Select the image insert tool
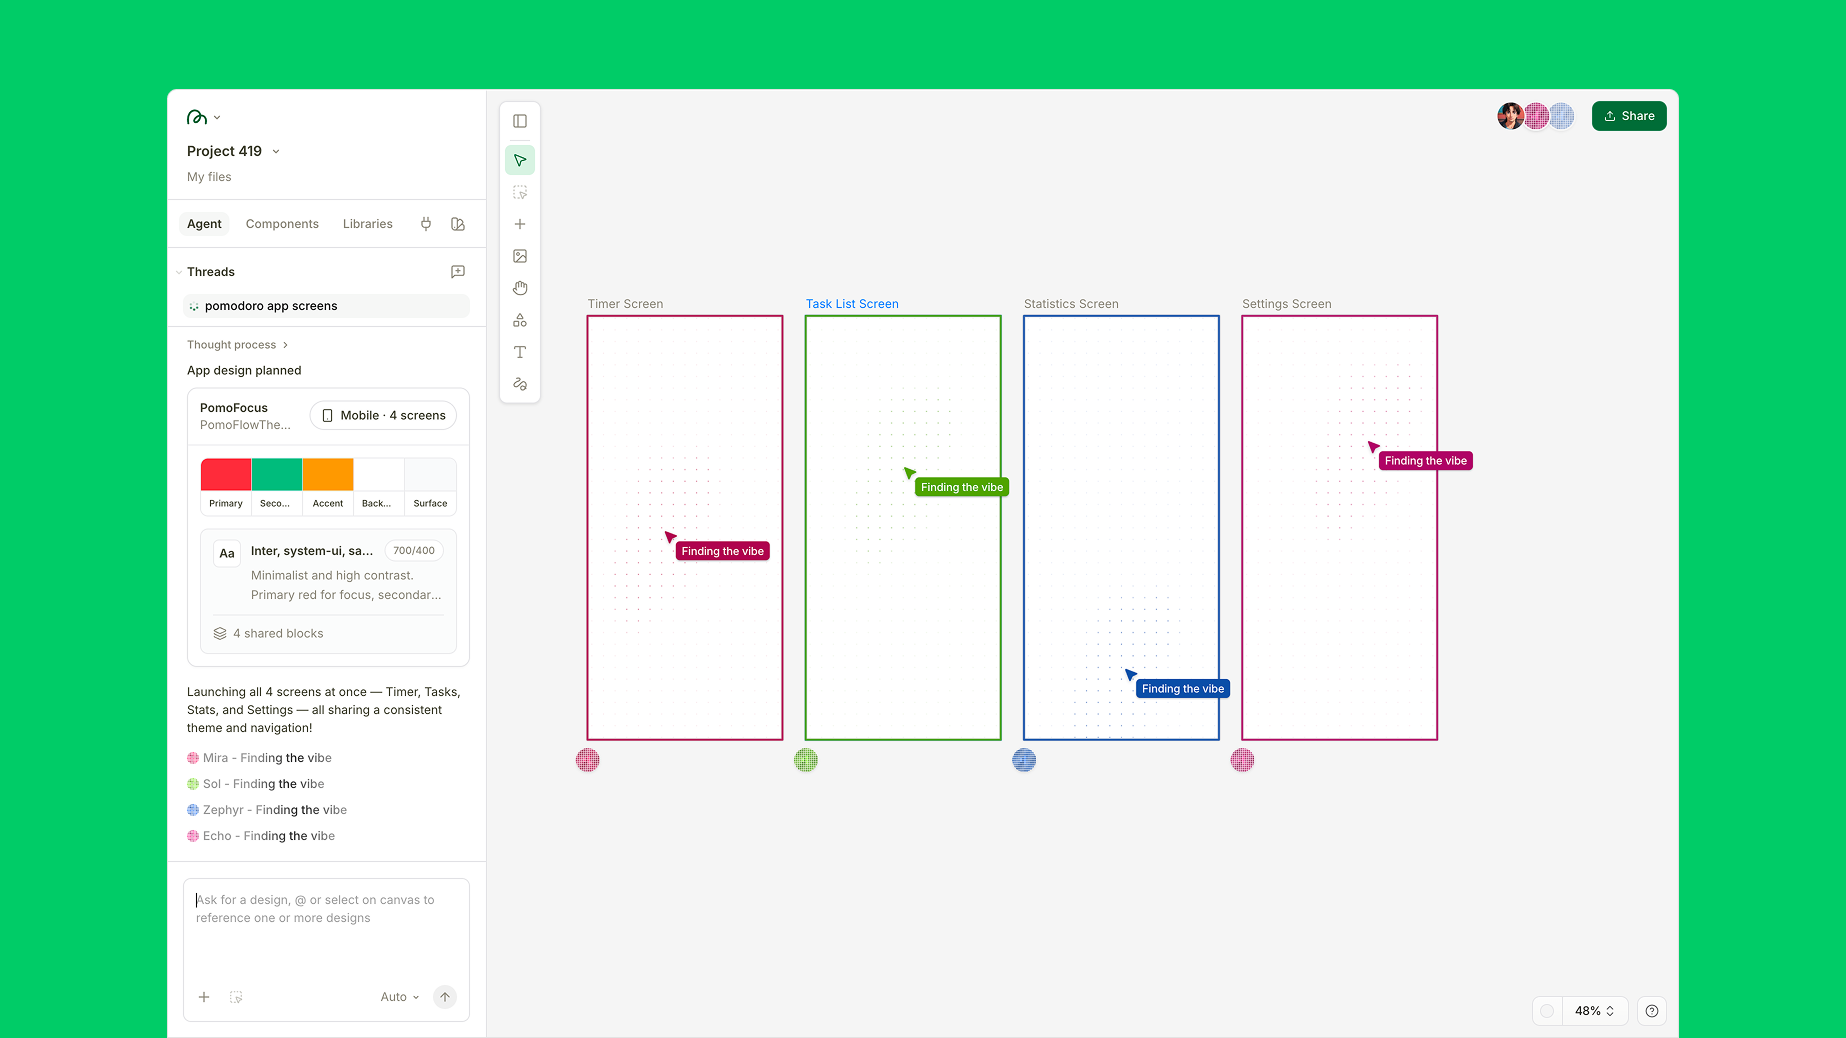This screenshot has width=1846, height=1038. click(520, 256)
